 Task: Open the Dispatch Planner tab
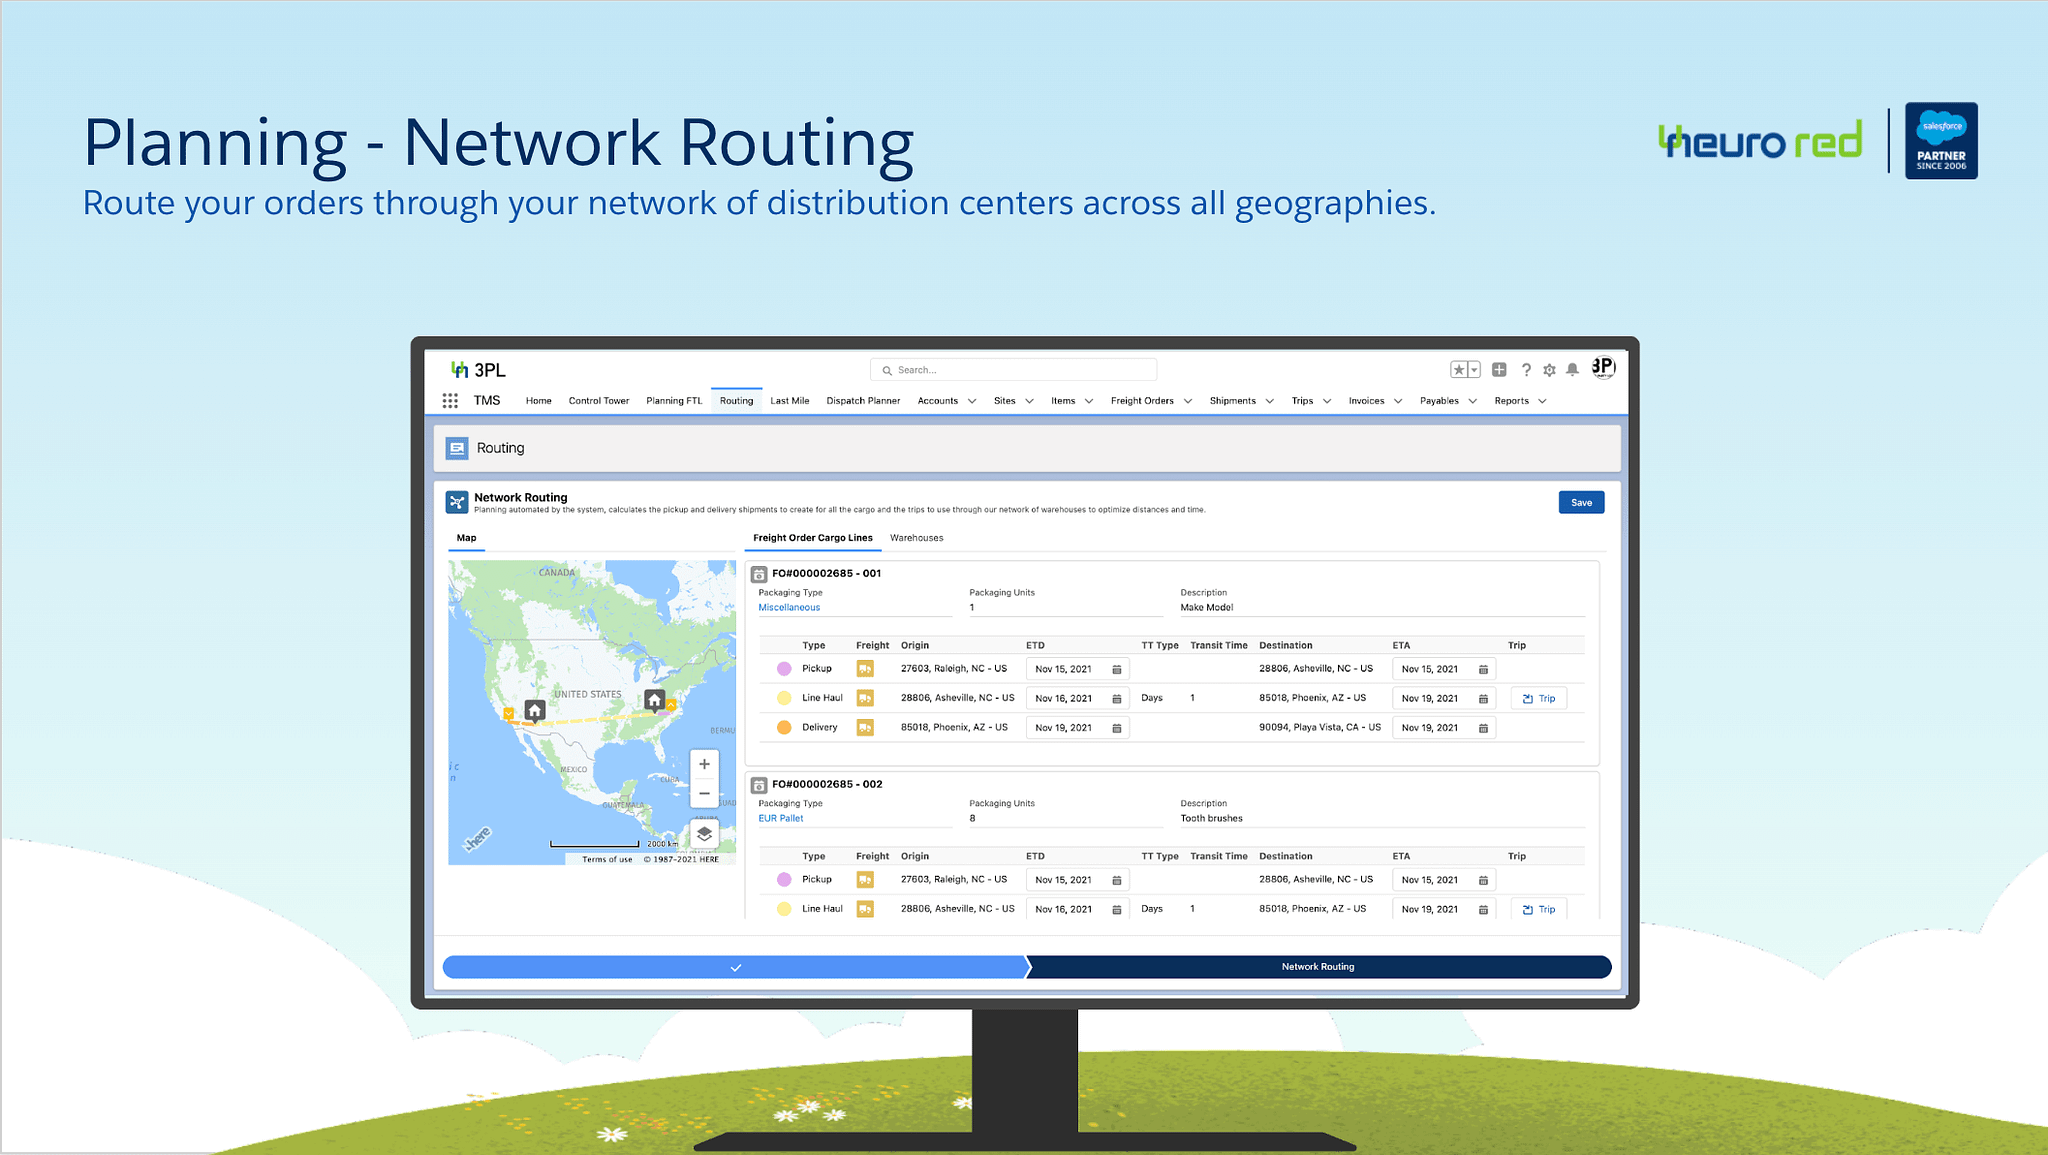coord(863,401)
